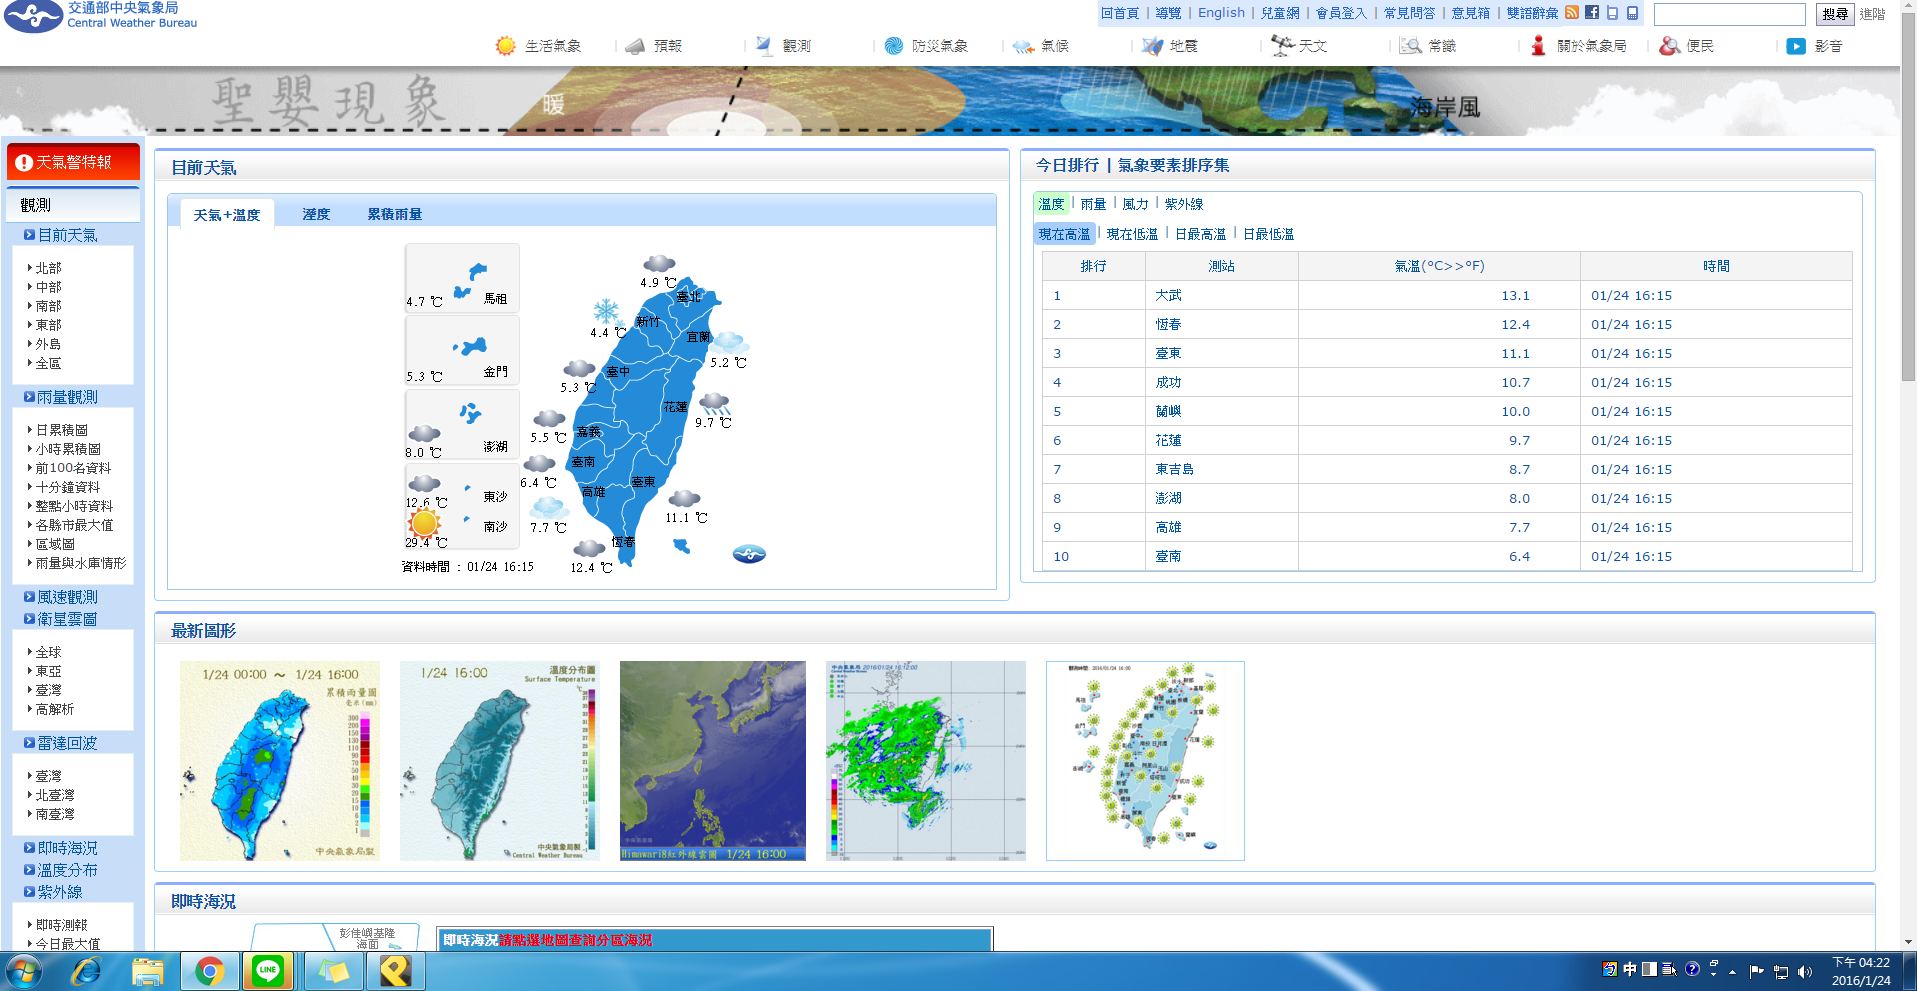Click the 搜尋 search button
This screenshot has width=1917, height=991.
point(1835,14)
